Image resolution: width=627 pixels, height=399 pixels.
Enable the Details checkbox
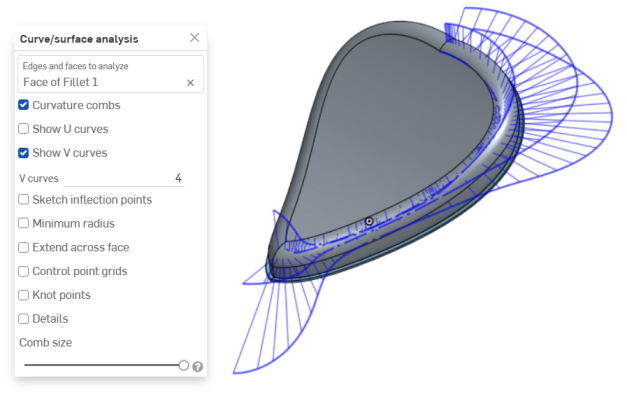point(24,319)
